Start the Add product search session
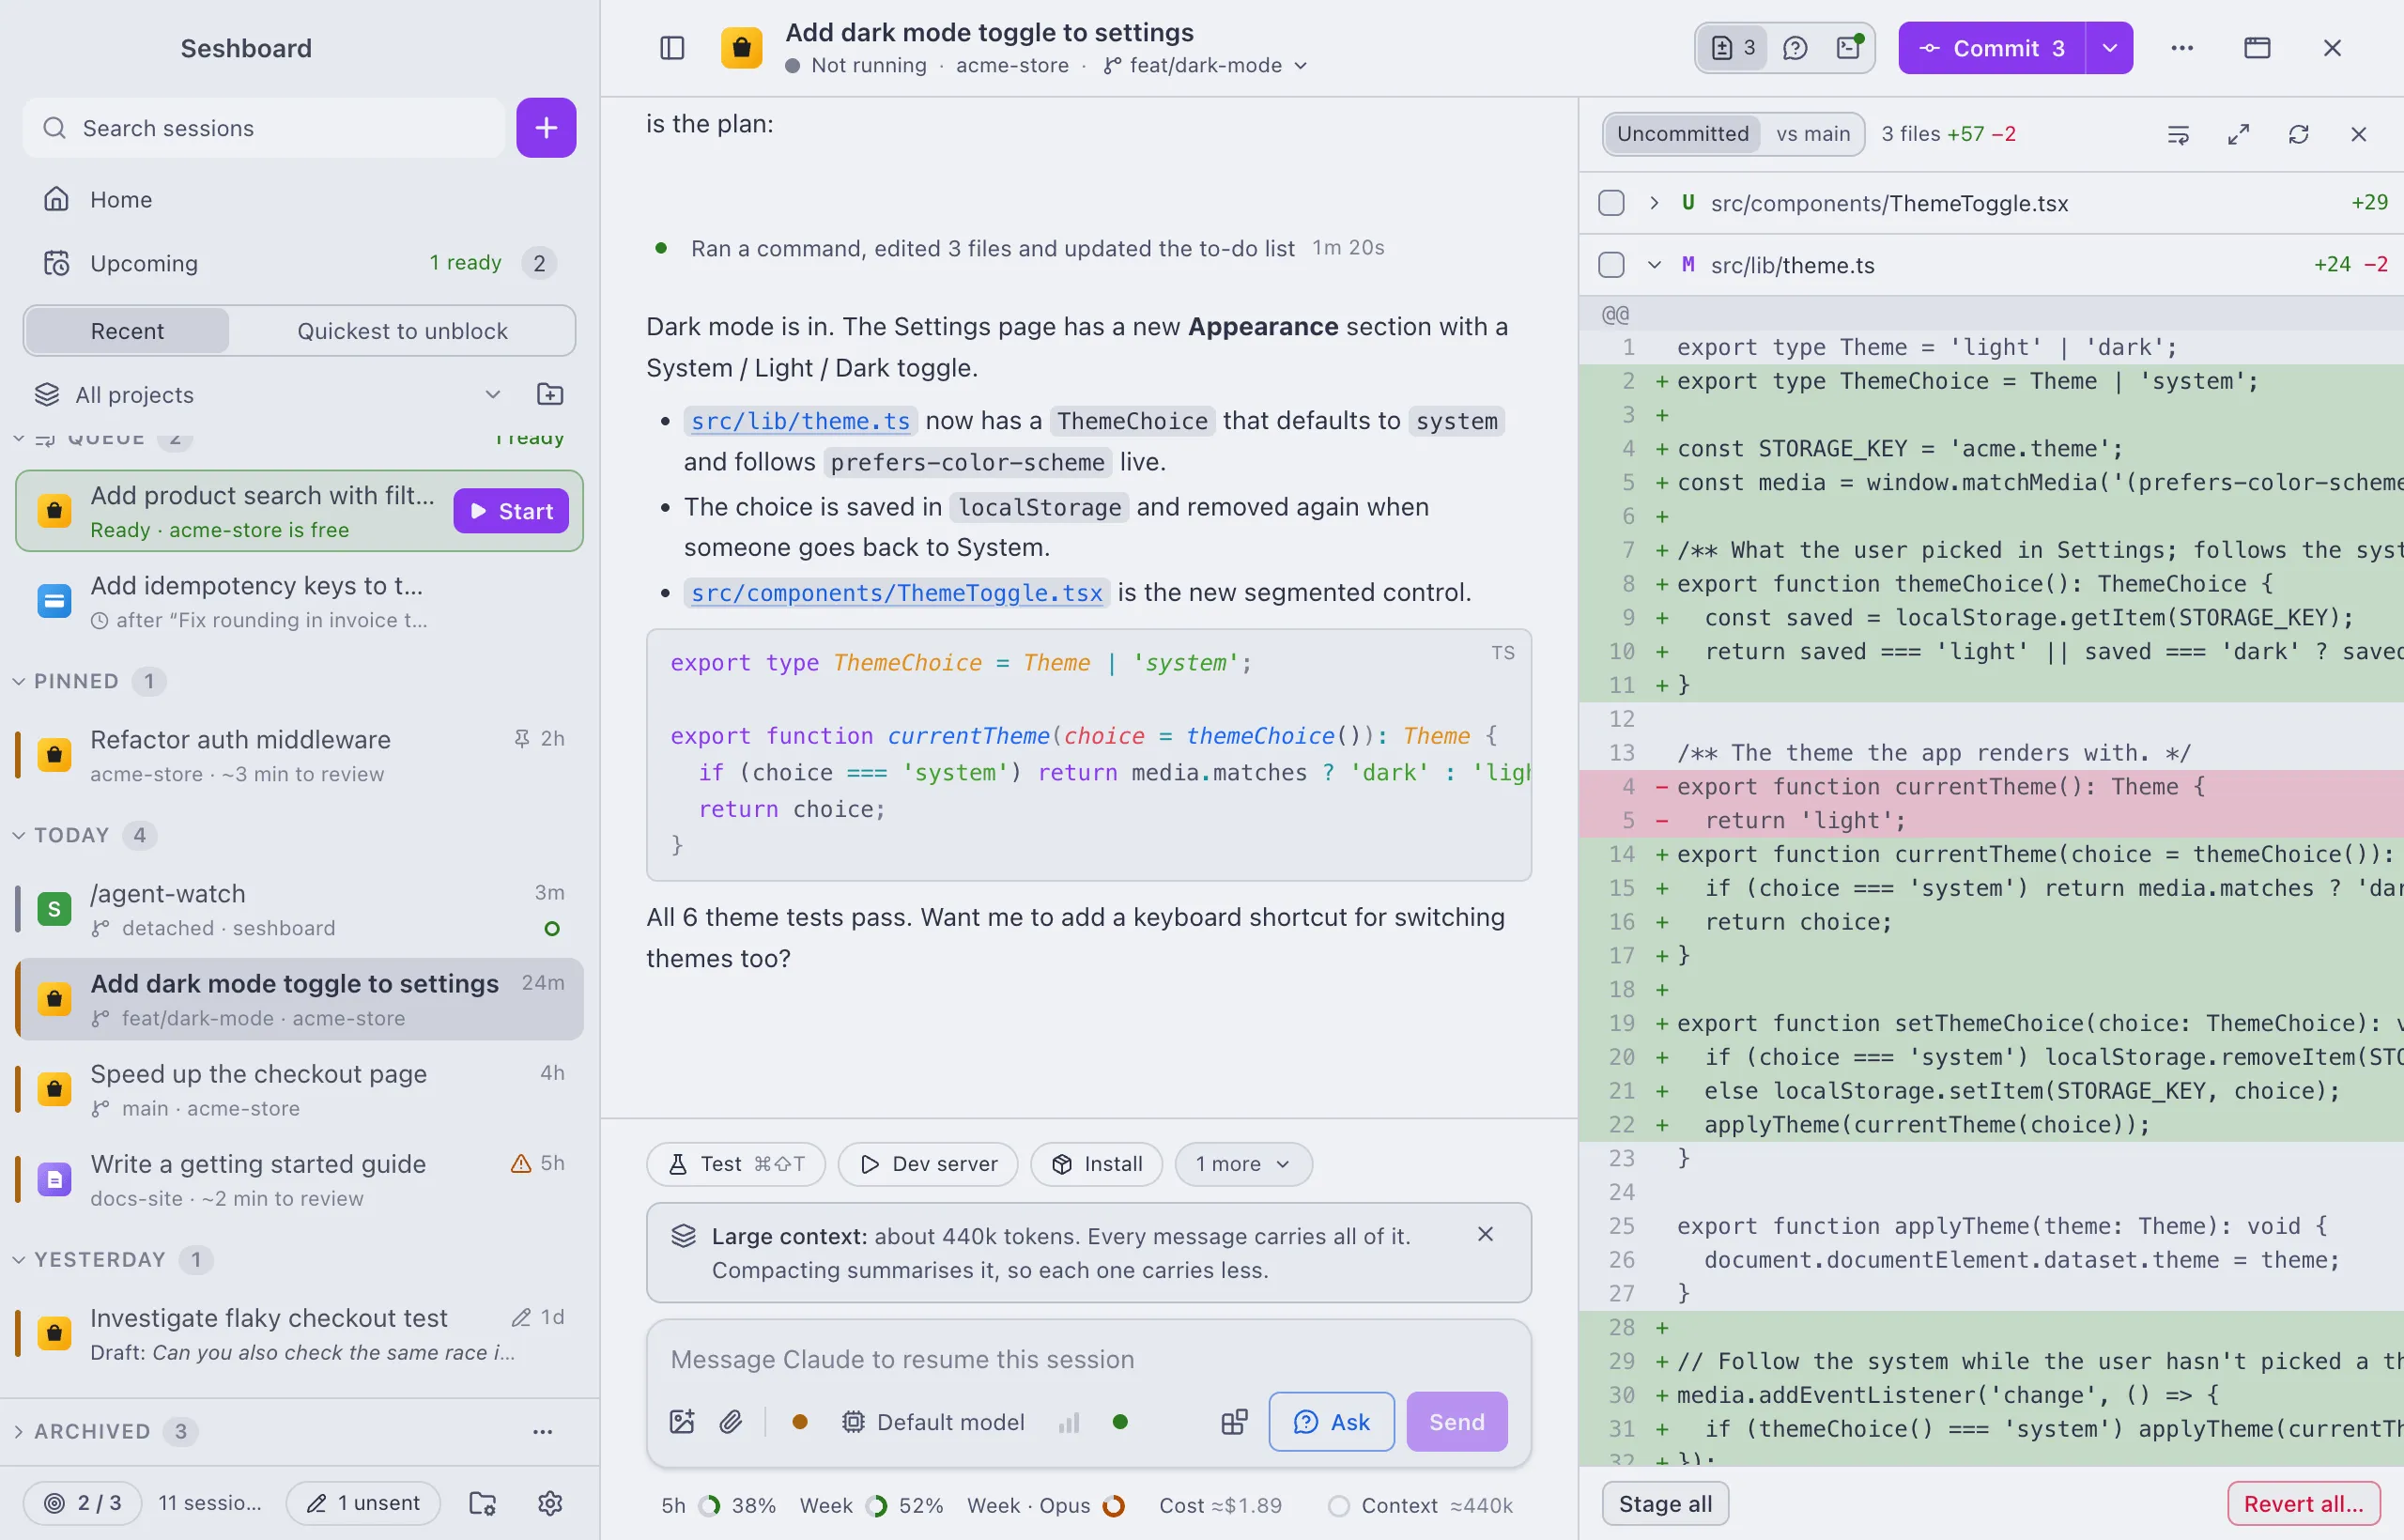This screenshot has width=2404, height=1540. pos(511,511)
